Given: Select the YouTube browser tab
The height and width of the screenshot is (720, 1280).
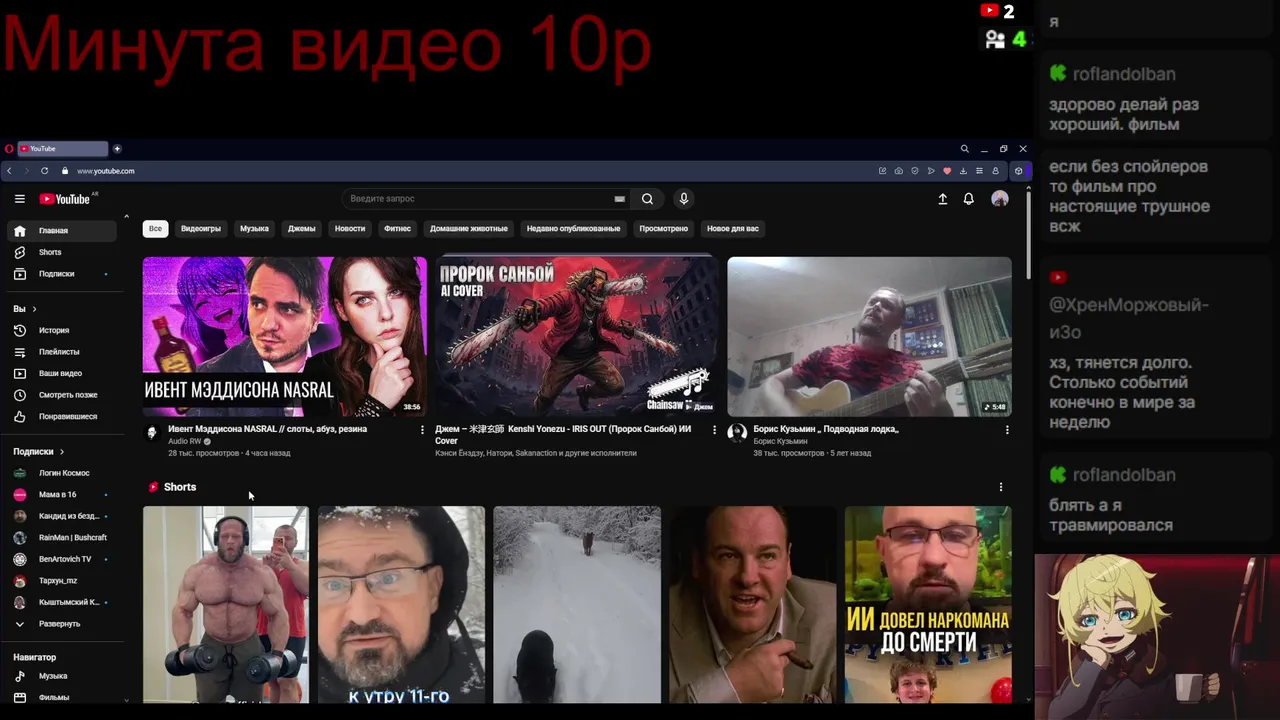Looking at the screenshot, I should [x=62, y=149].
